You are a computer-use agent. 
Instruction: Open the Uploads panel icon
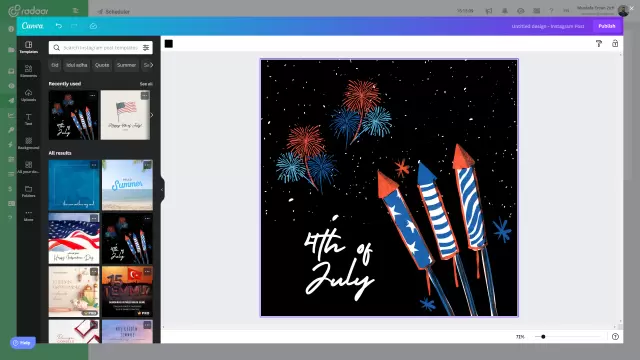29,95
